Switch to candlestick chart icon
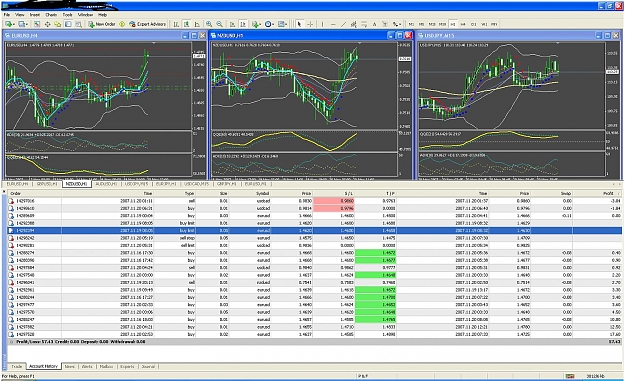 (x=186, y=24)
